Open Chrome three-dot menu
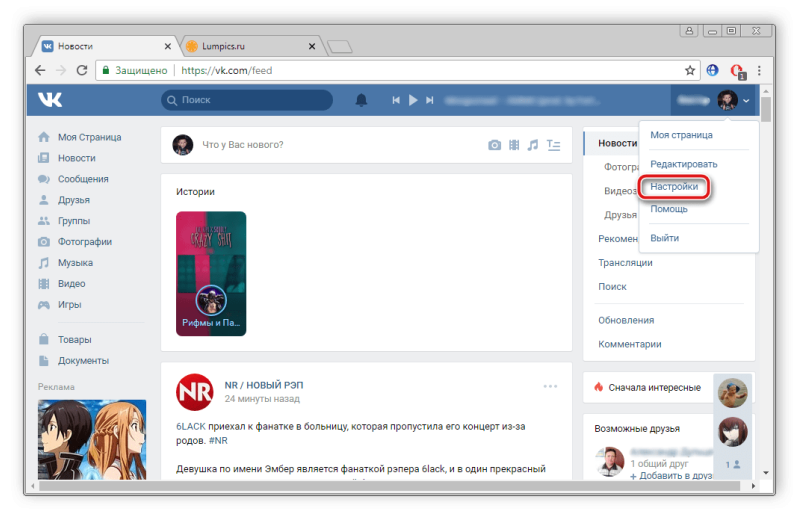Viewport: 800px width, 520px height. pyautogui.click(x=759, y=70)
